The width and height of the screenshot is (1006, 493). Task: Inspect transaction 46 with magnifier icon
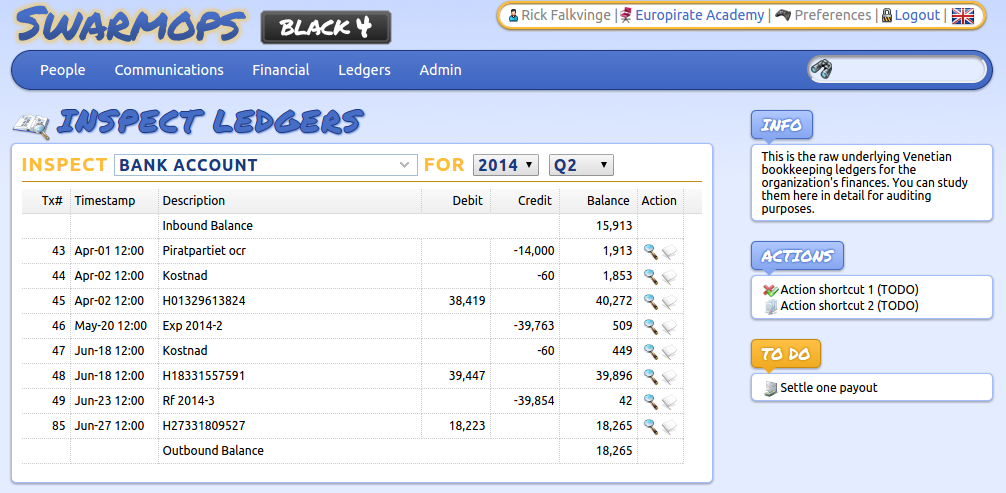point(651,326)
